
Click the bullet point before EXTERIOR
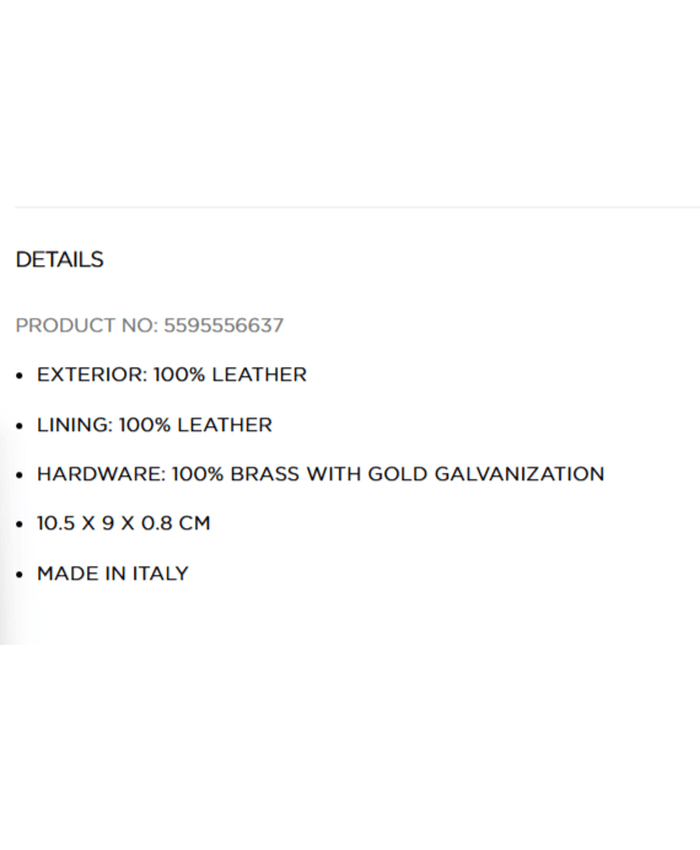tap(20, 376)
